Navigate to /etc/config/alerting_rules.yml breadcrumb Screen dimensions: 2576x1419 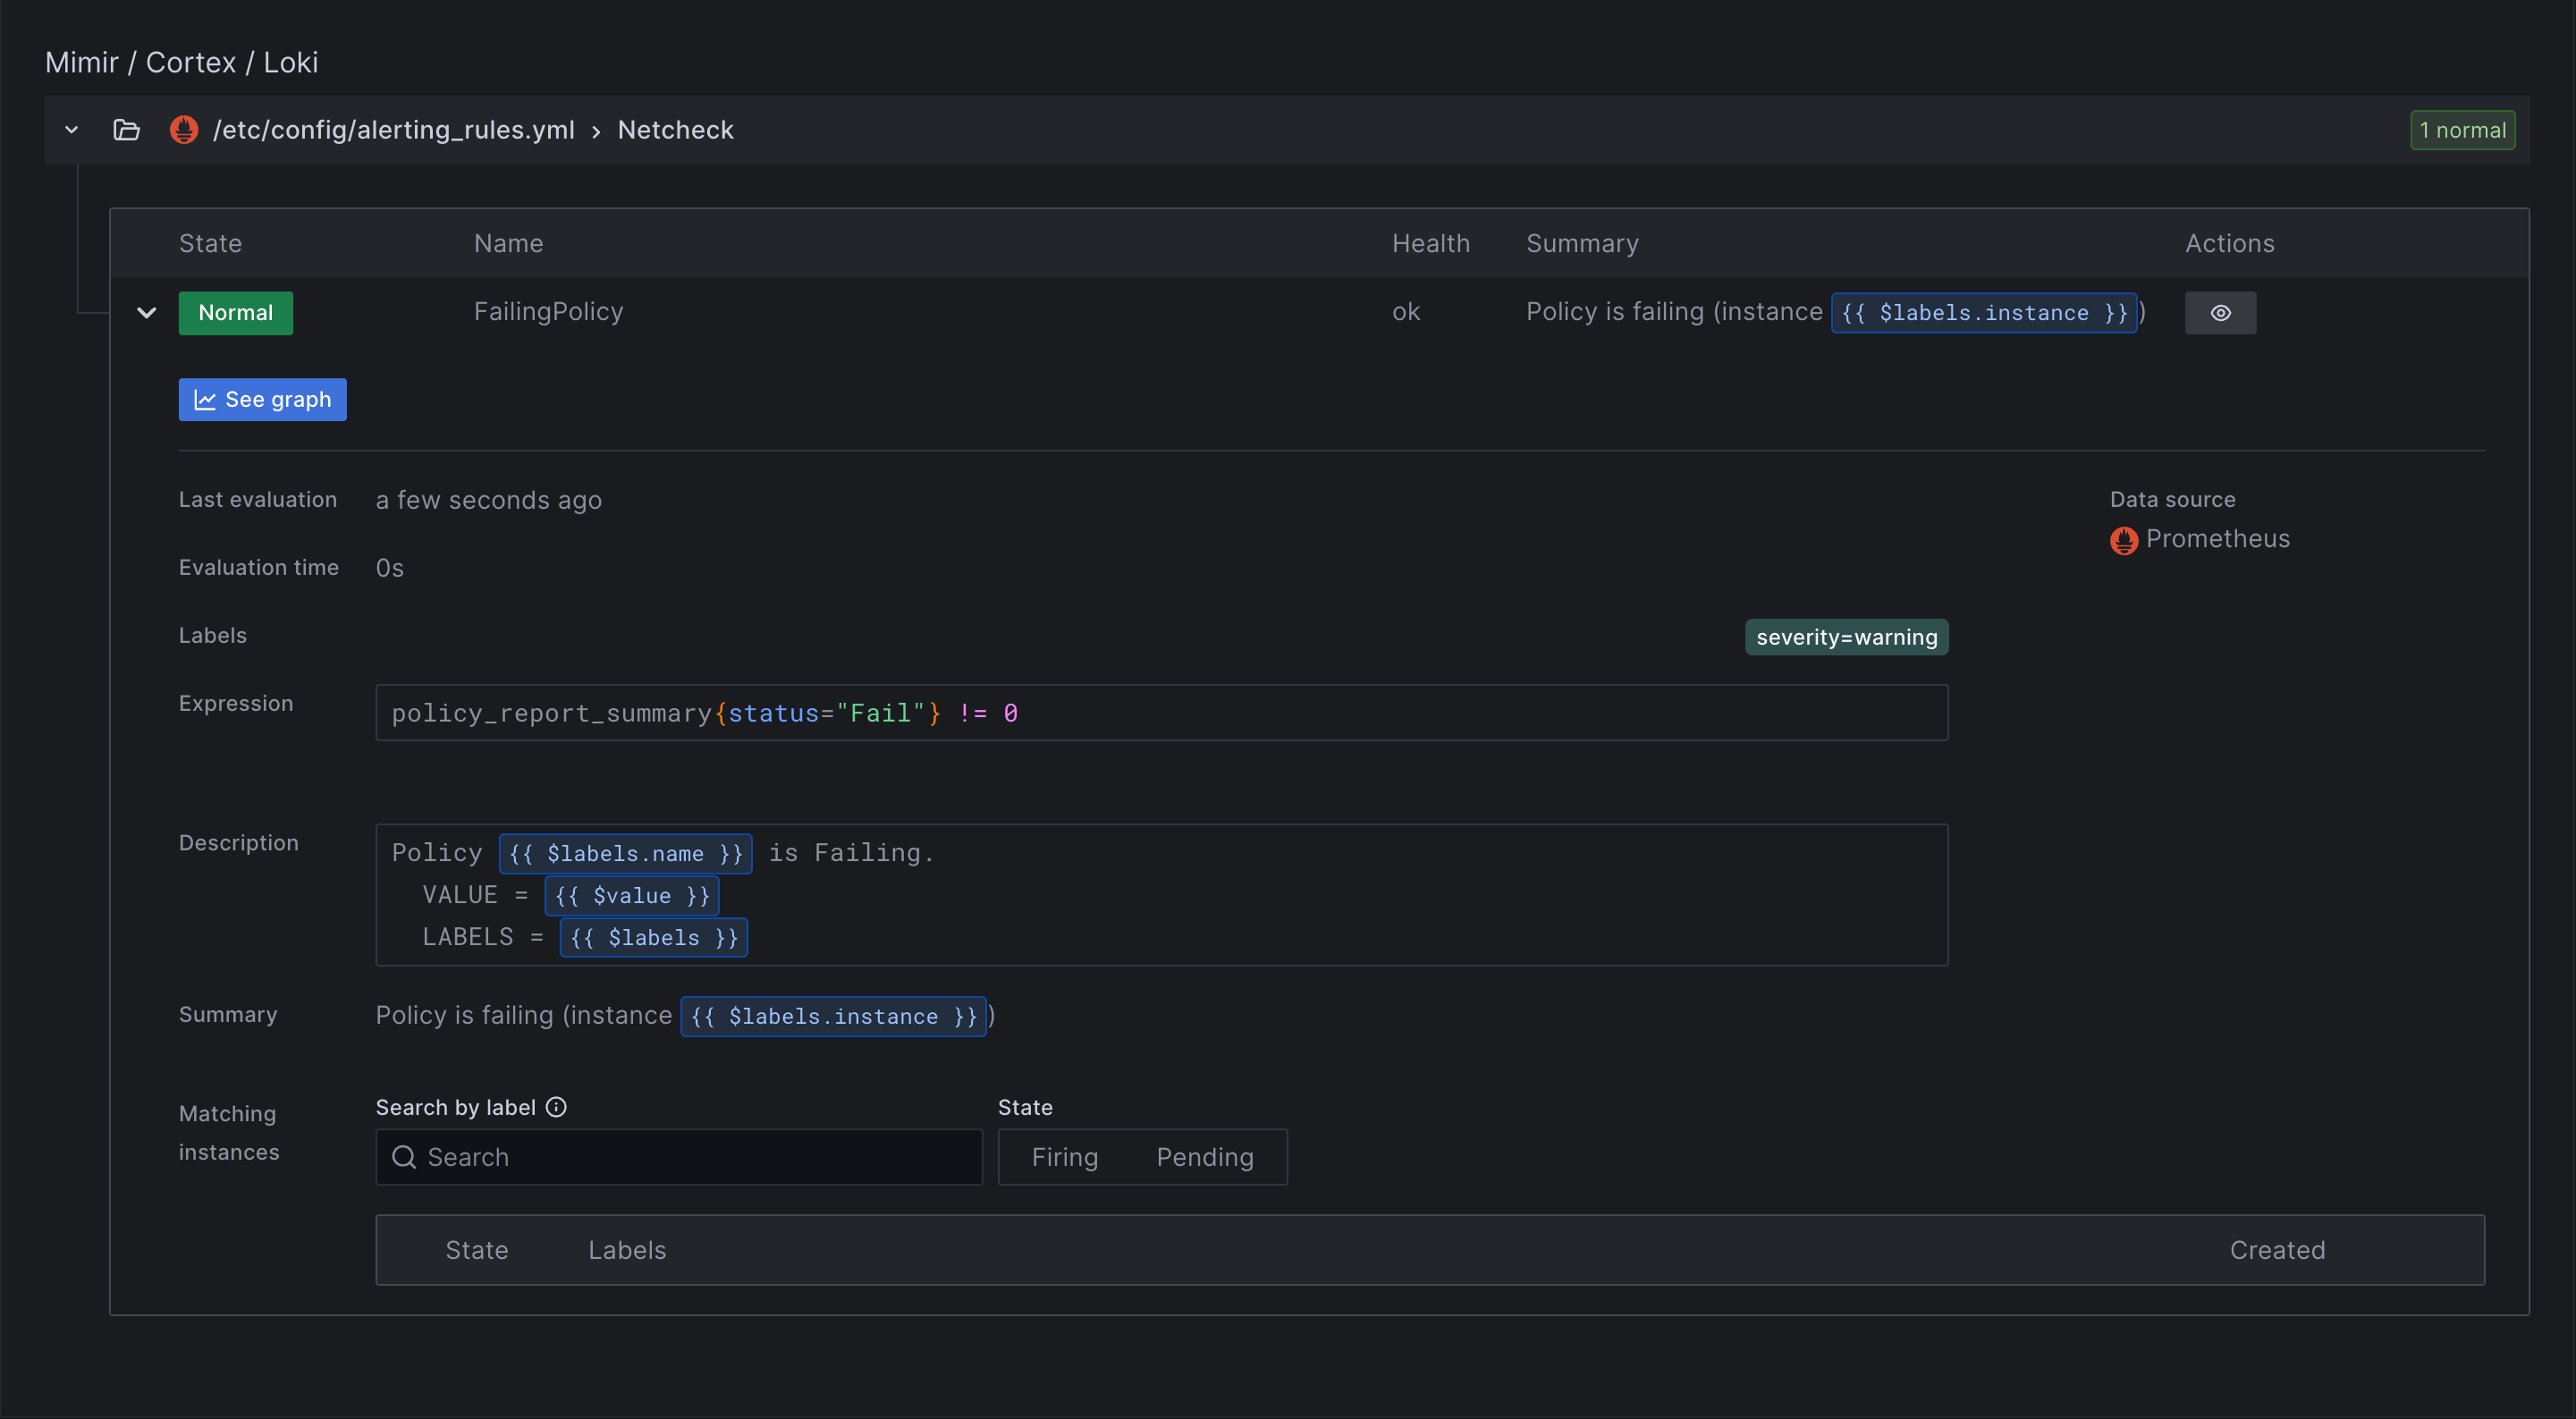click(393, 129)
